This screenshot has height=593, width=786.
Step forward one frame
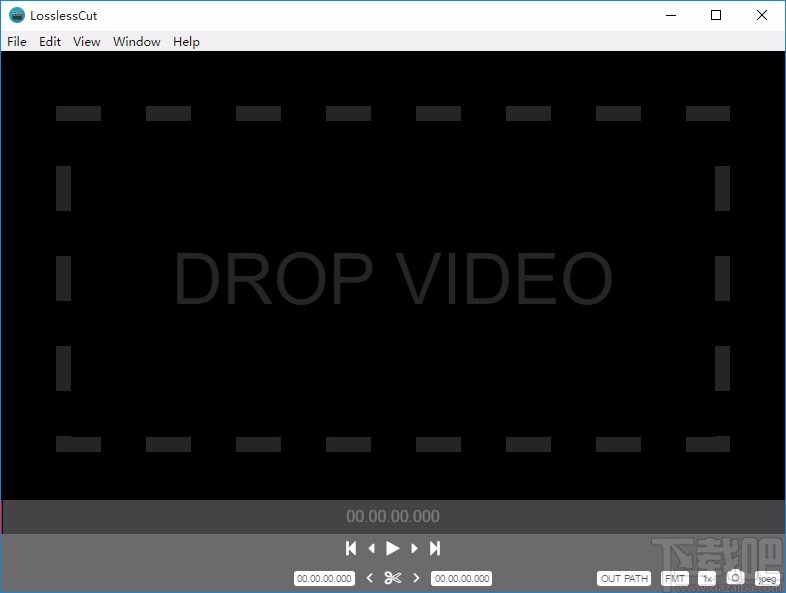tap(414, 548)
